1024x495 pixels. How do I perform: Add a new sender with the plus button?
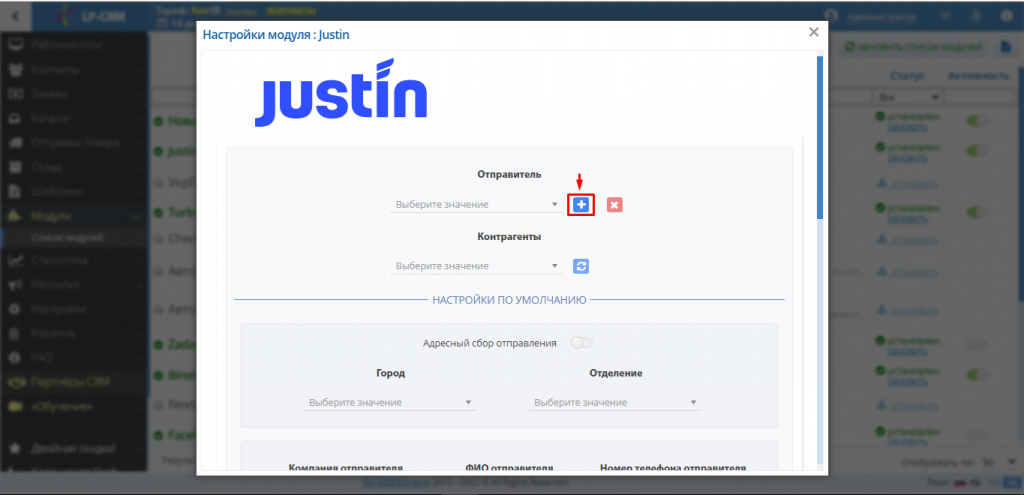[581, 205]
